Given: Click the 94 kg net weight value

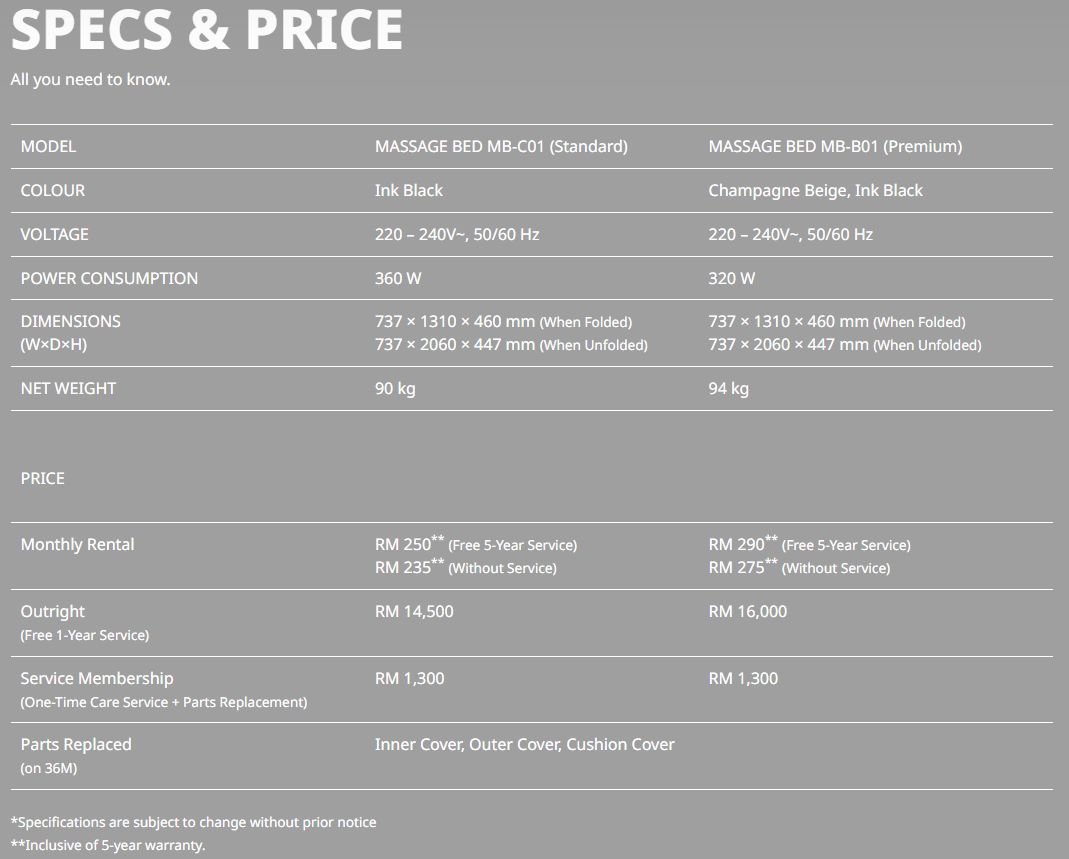Looking at the screenshot, I should (x=728, y=389).
